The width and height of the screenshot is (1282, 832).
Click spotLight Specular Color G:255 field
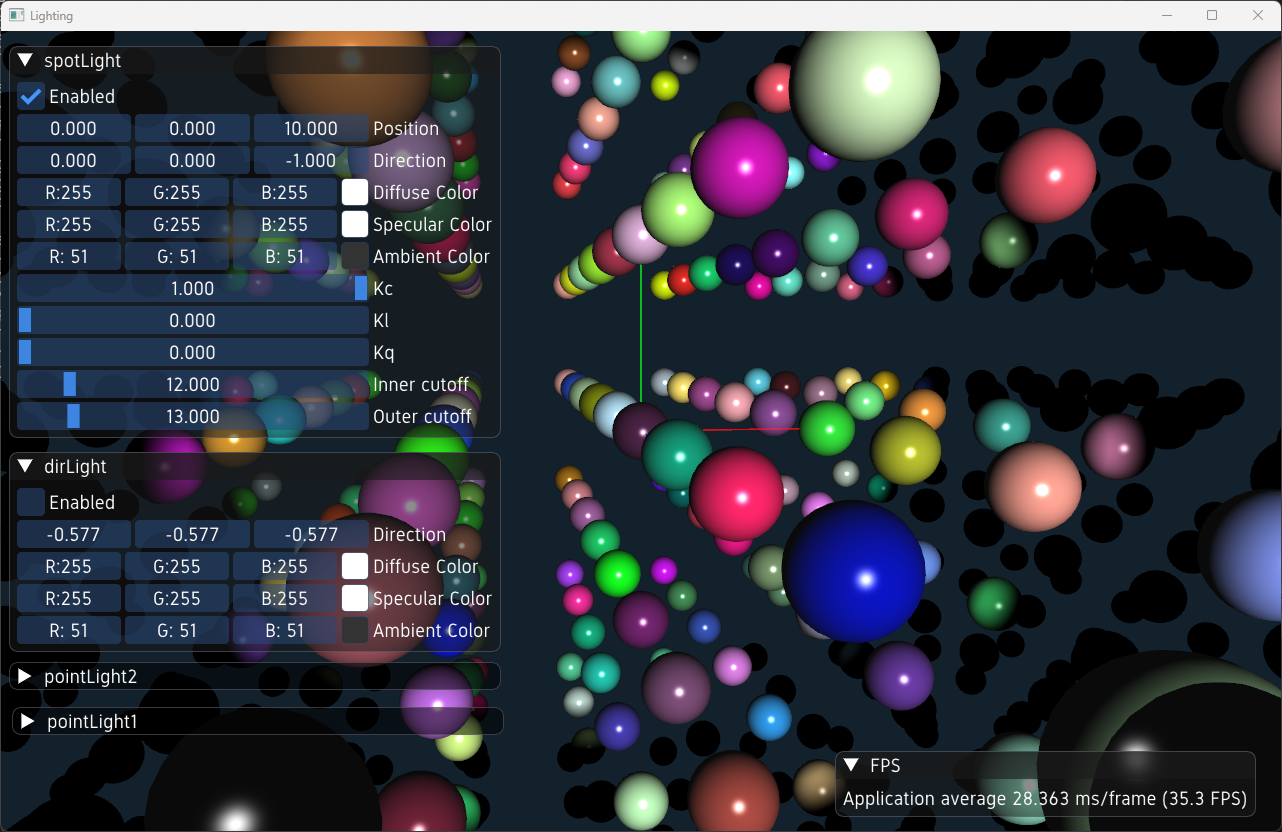tap(177, 225)
